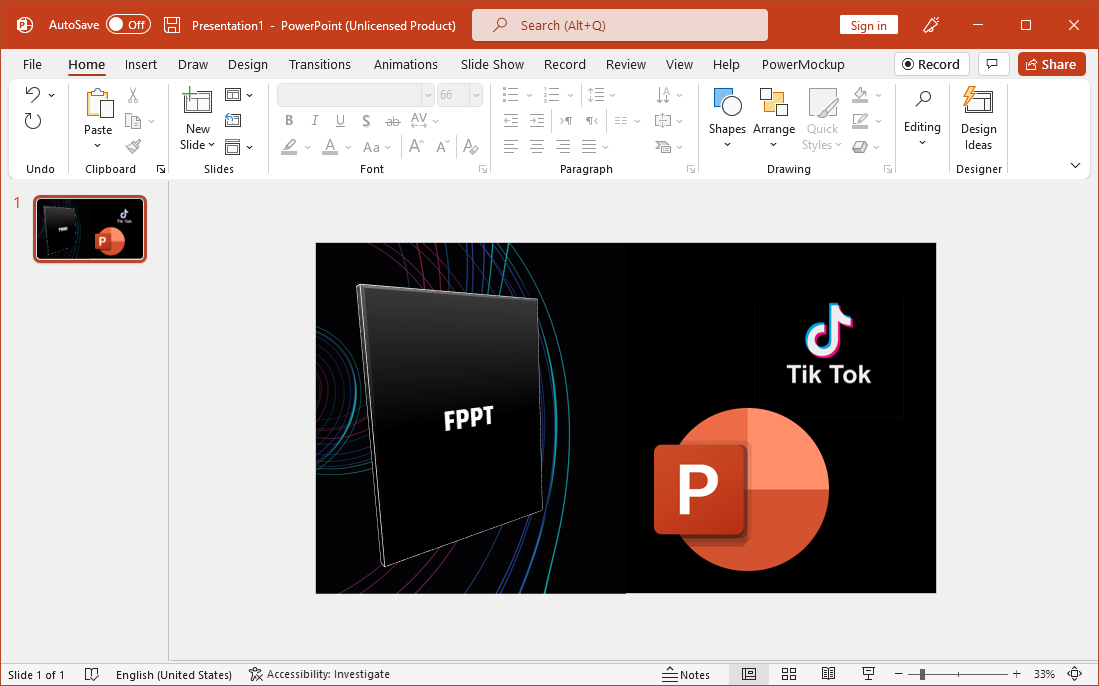Click the Clear All Formatting icon

point(470,146)
